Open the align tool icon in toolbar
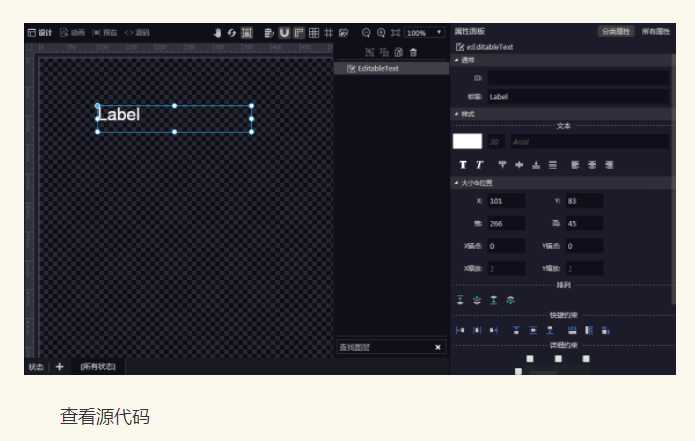Image resolution: width=695 pixels, height=441 pixels. point(269,33)
